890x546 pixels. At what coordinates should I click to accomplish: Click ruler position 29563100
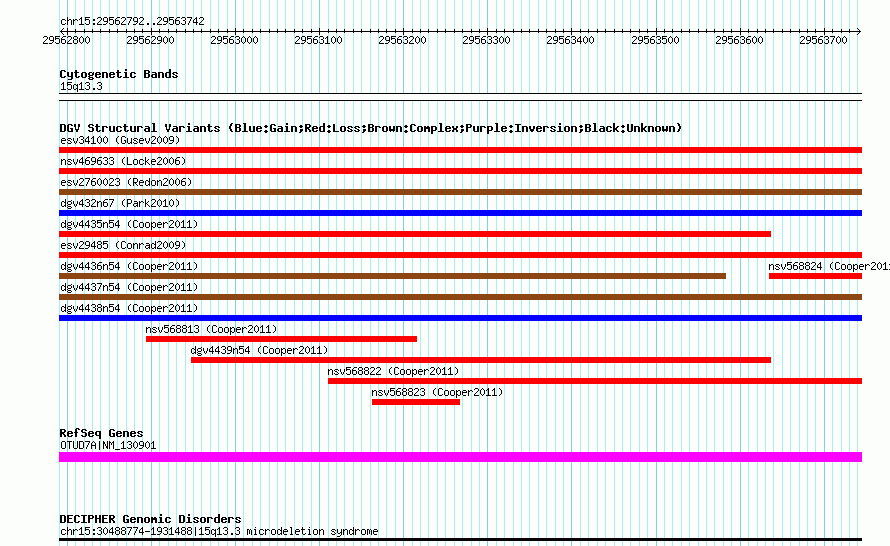click(318, 40)
